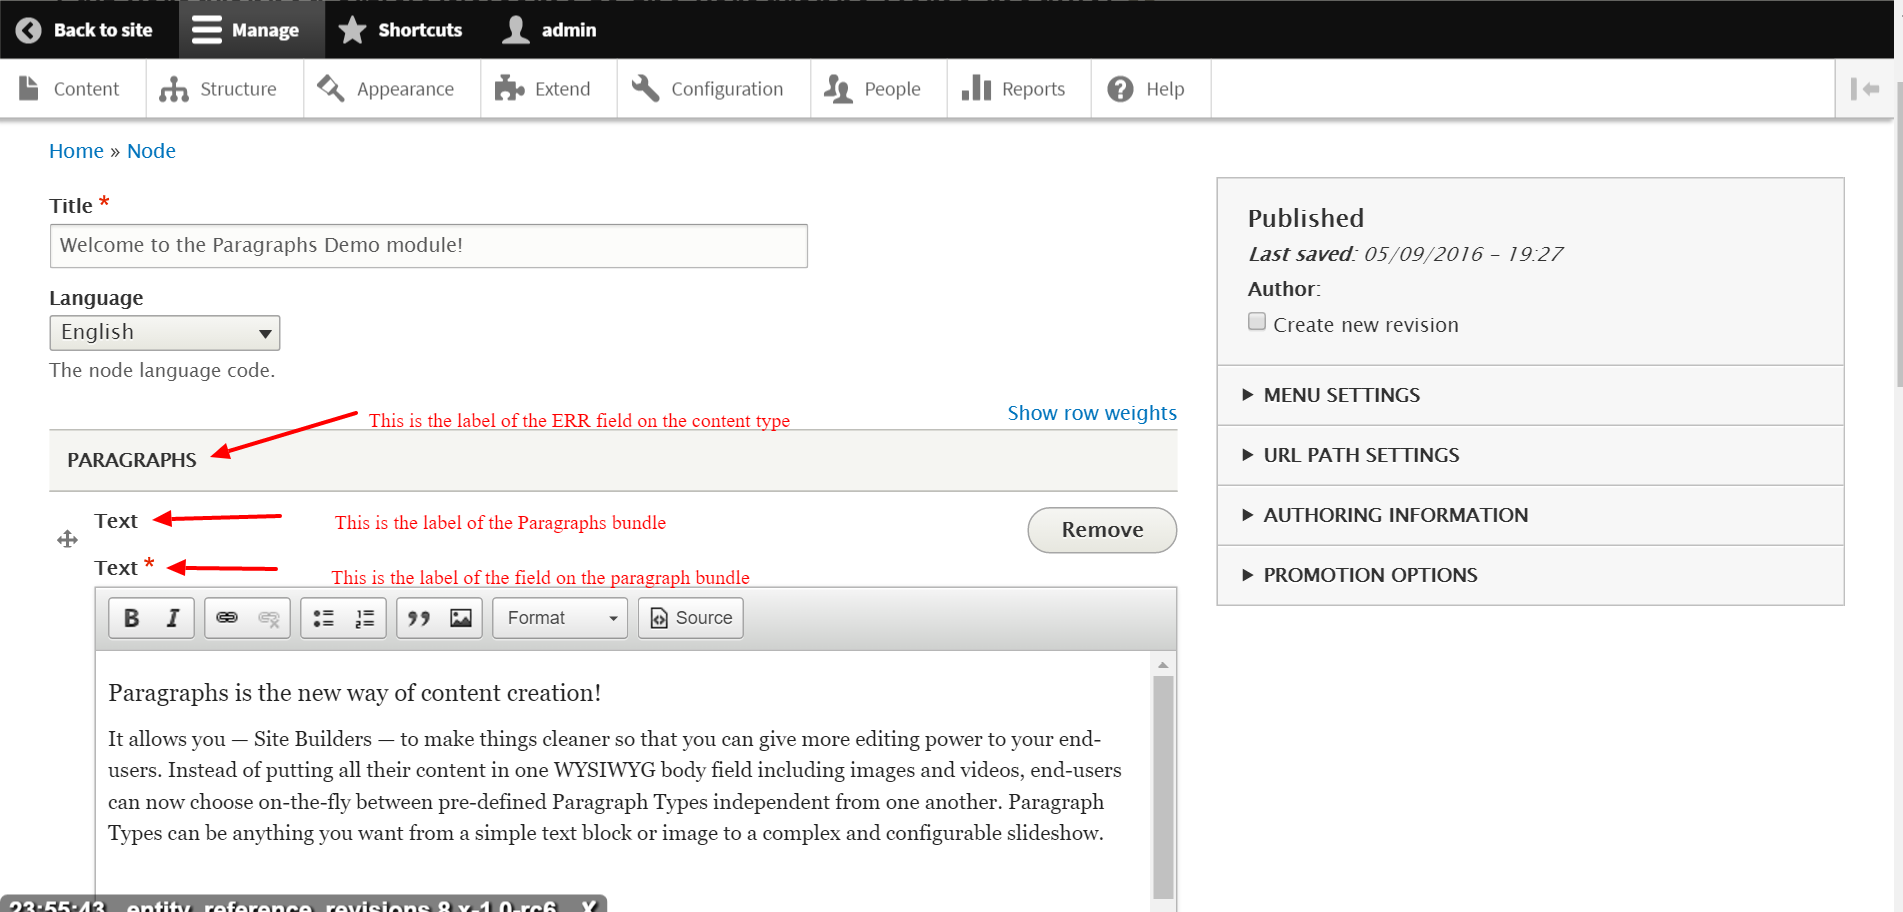Expand PROMOTION OPTIONS section
The image size is (1903, 912).
tap(1530, 575)
